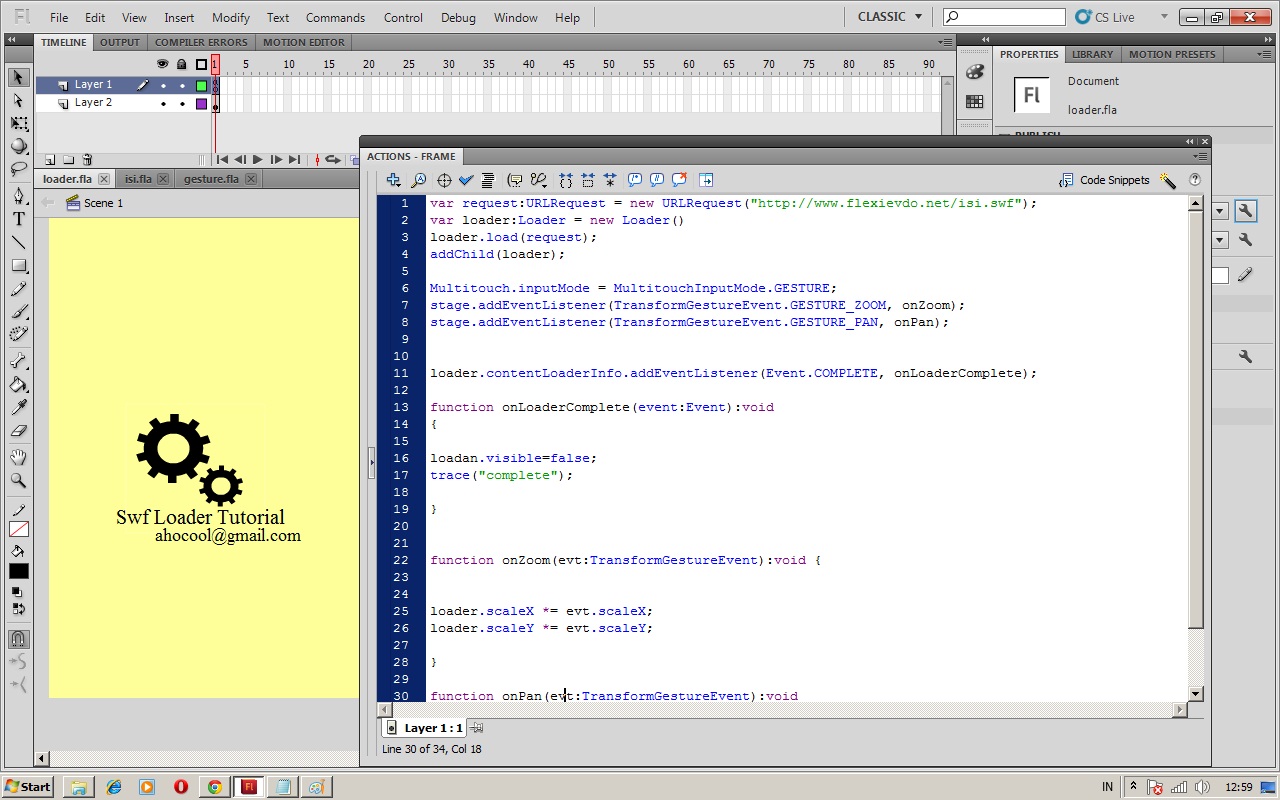Select the Check Syntax icon in Actions panel
The height and width of the screenshot is (800, 1280).
466,179
